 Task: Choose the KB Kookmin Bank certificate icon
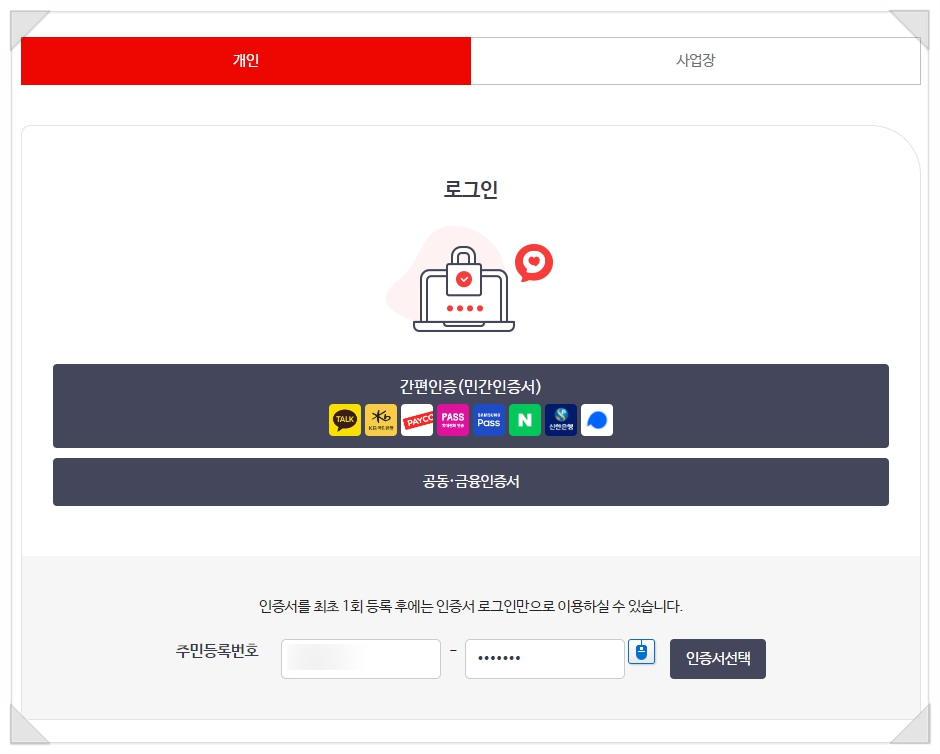381,420
